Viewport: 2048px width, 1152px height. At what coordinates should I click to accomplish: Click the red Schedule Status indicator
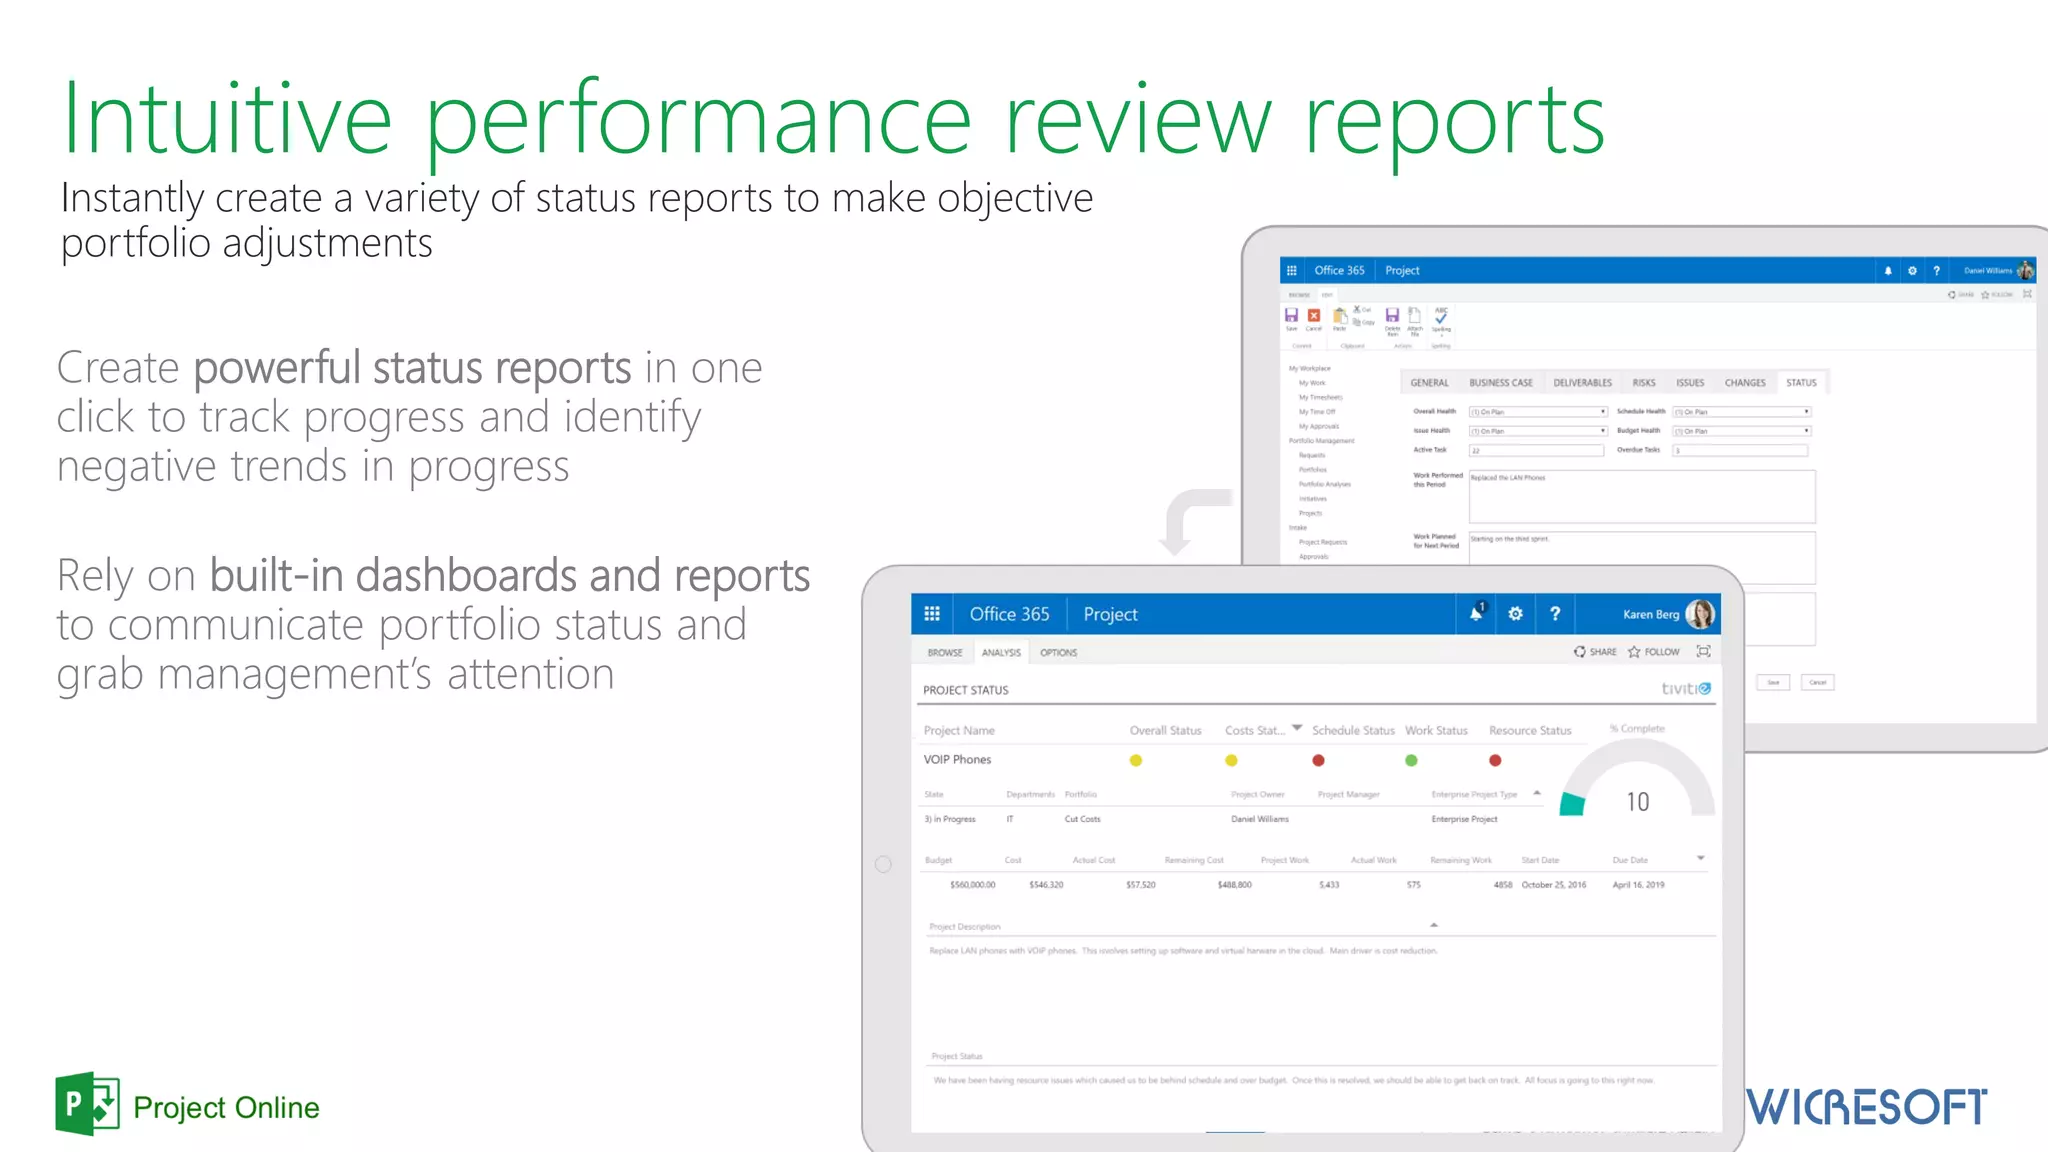coord(1319,760)
